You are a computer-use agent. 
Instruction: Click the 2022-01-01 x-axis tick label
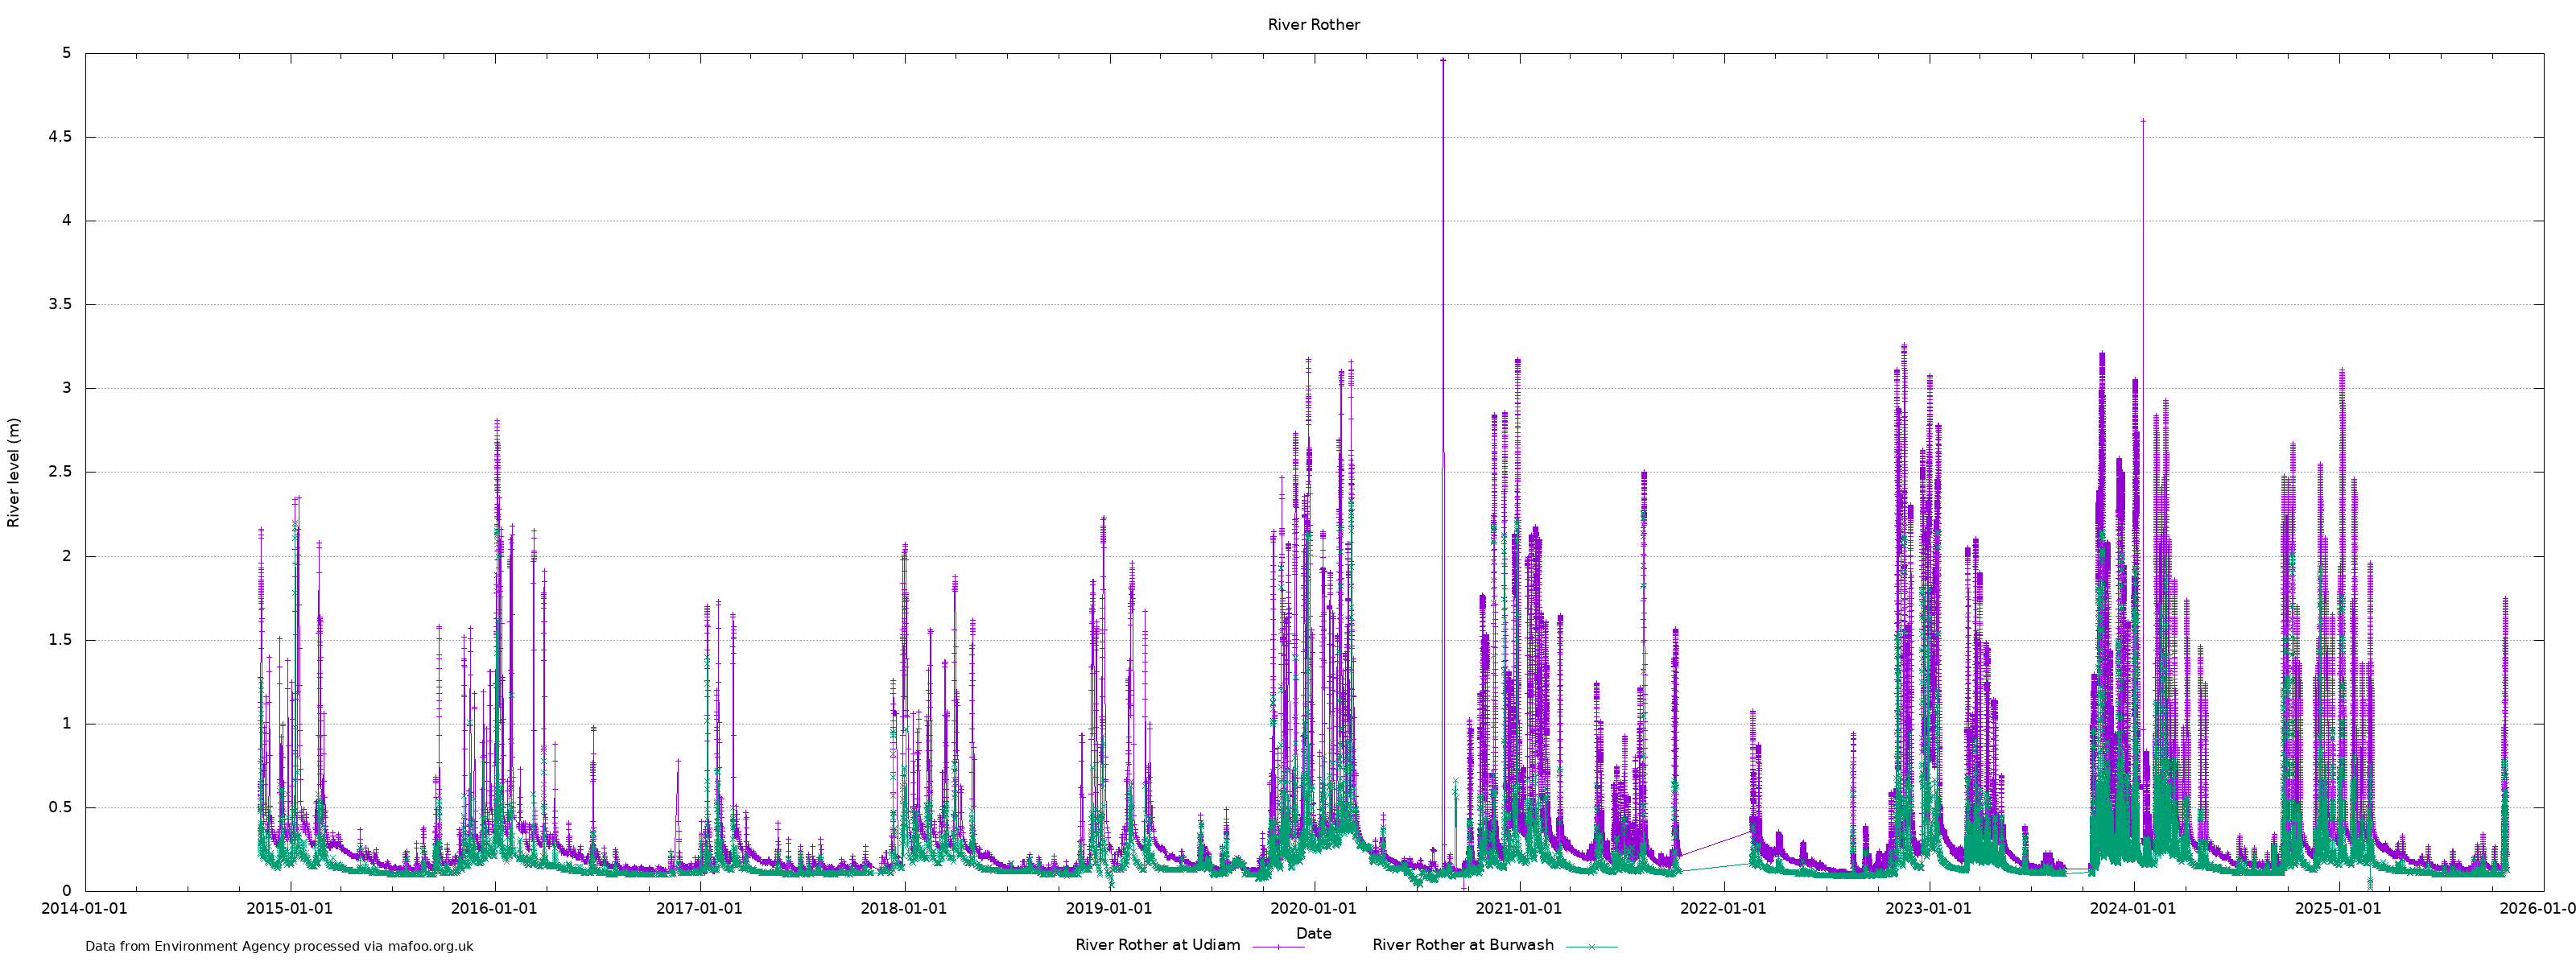point(1723,908)
